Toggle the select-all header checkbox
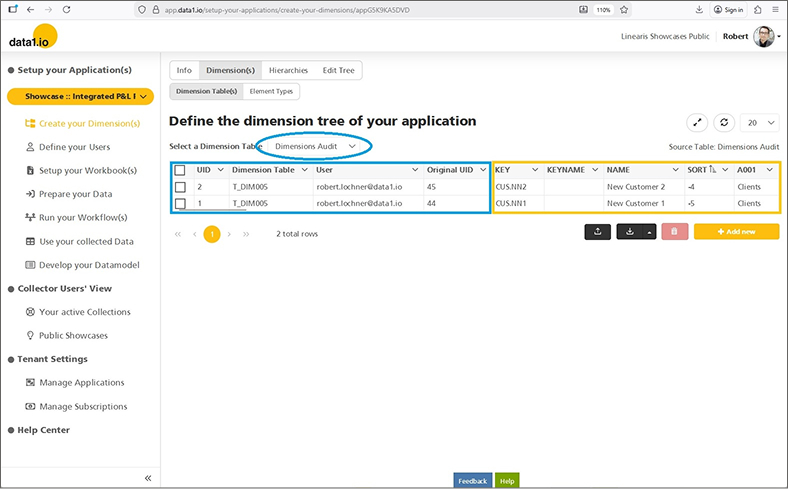This screenshot has width=788, height=489. (180, 170)
